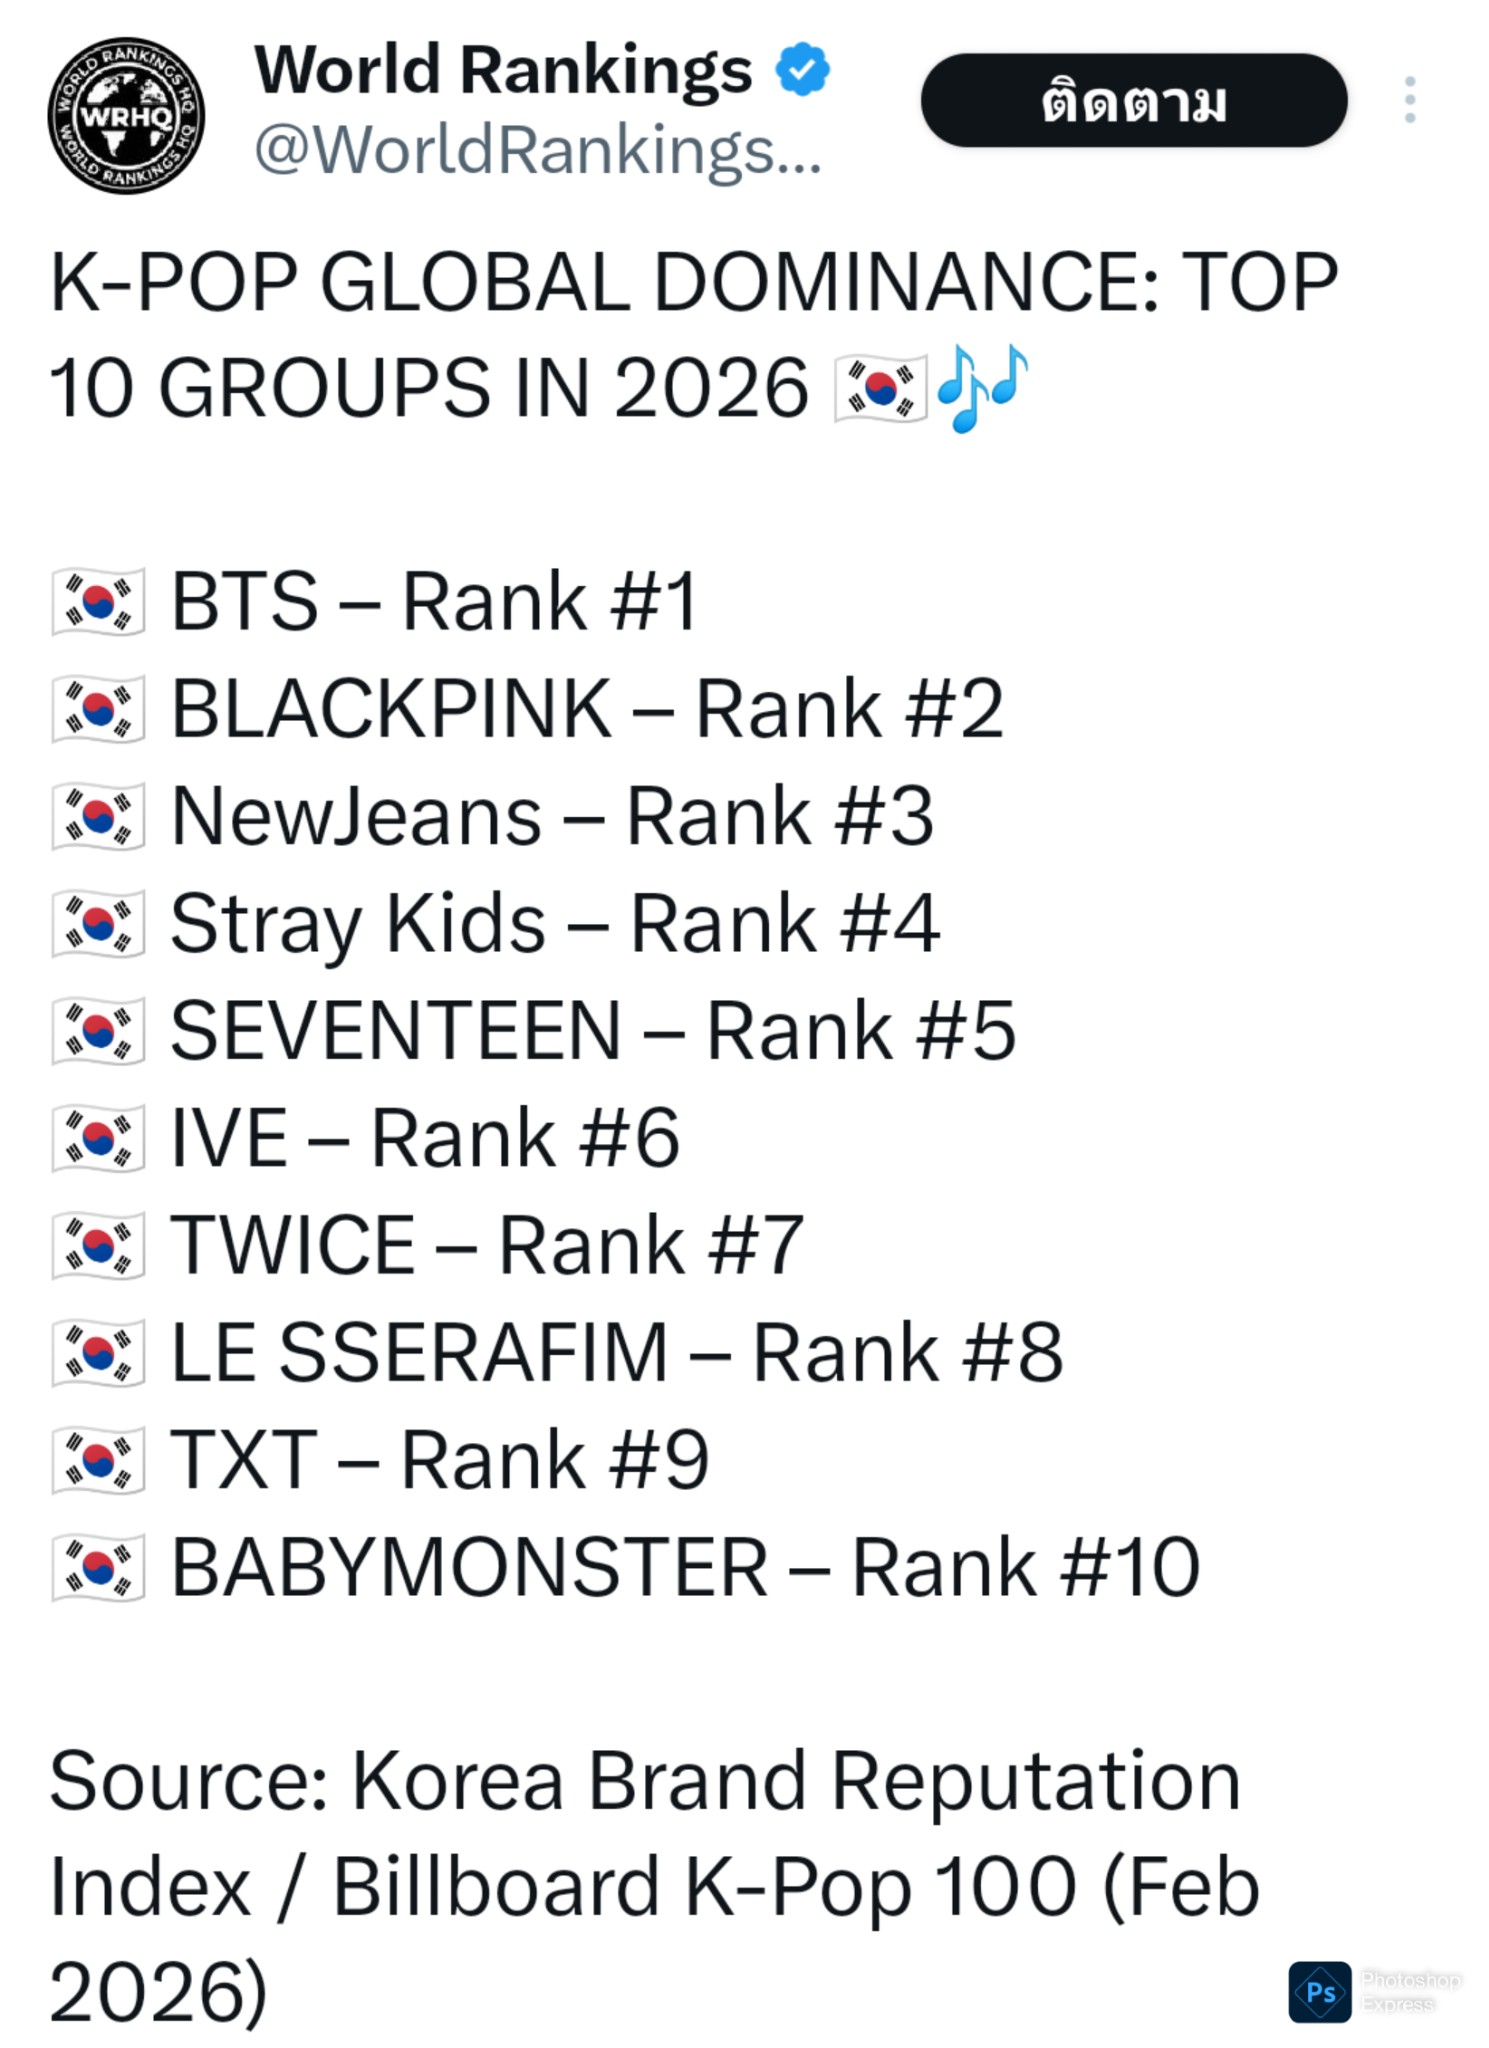Click the Korean flag emoji in headline

[x=881, y=389]
